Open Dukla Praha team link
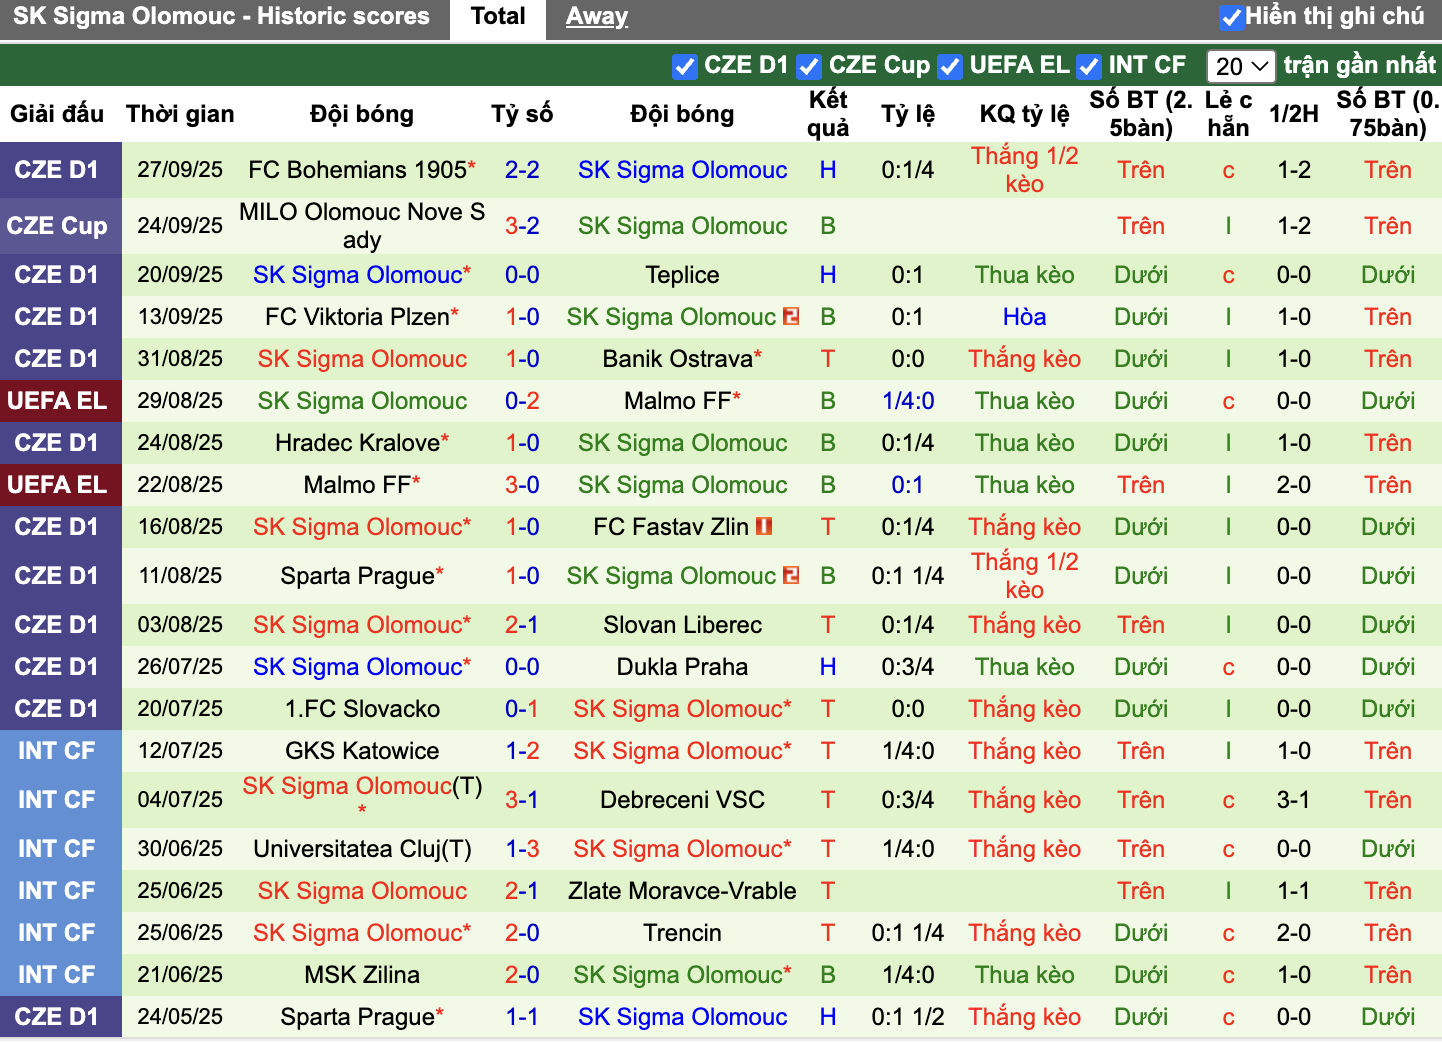 tap(682, 667)
